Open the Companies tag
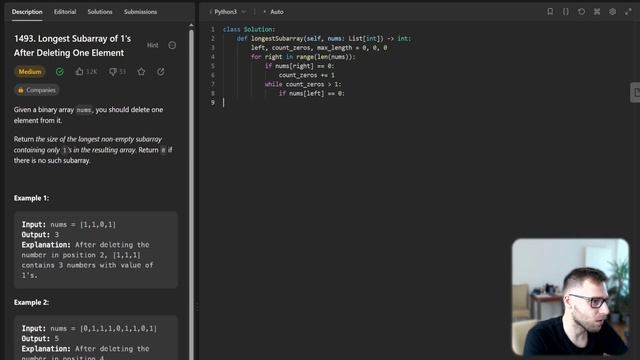 (x=37, y=90)
